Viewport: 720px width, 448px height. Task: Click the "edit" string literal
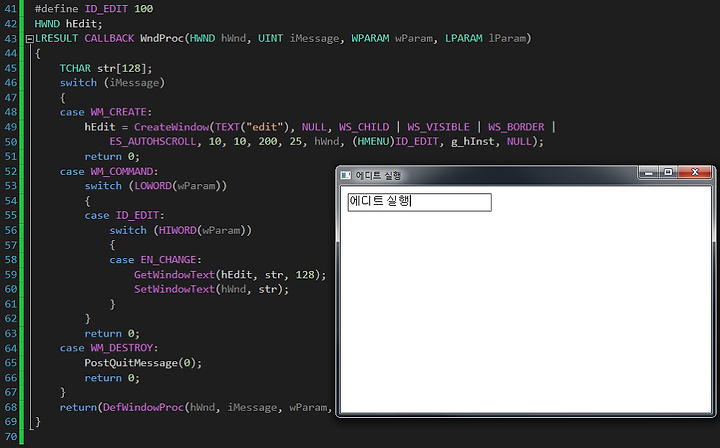pos(264,127)
